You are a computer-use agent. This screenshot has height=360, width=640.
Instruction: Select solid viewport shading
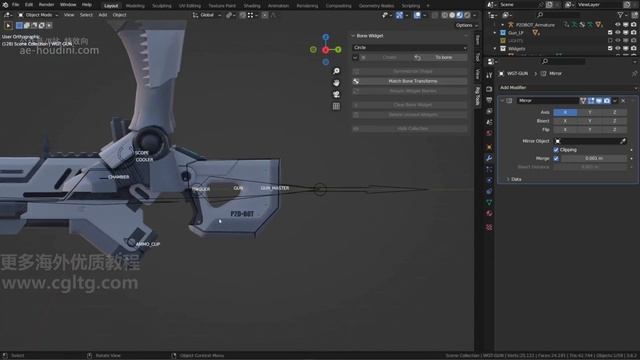tap(452, 15)
